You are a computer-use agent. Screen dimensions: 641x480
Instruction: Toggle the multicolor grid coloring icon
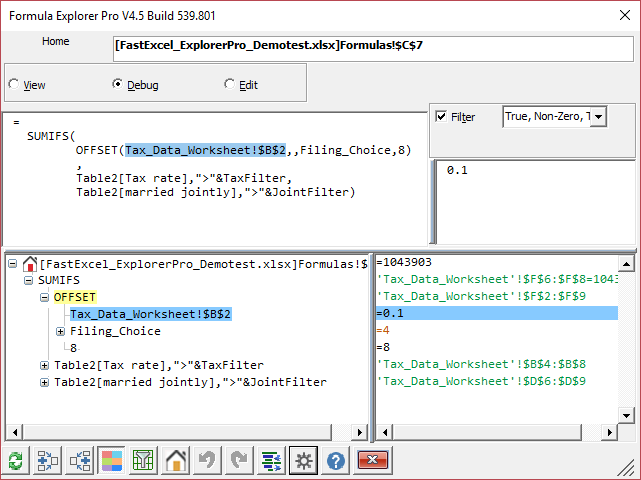coord(112,461)
